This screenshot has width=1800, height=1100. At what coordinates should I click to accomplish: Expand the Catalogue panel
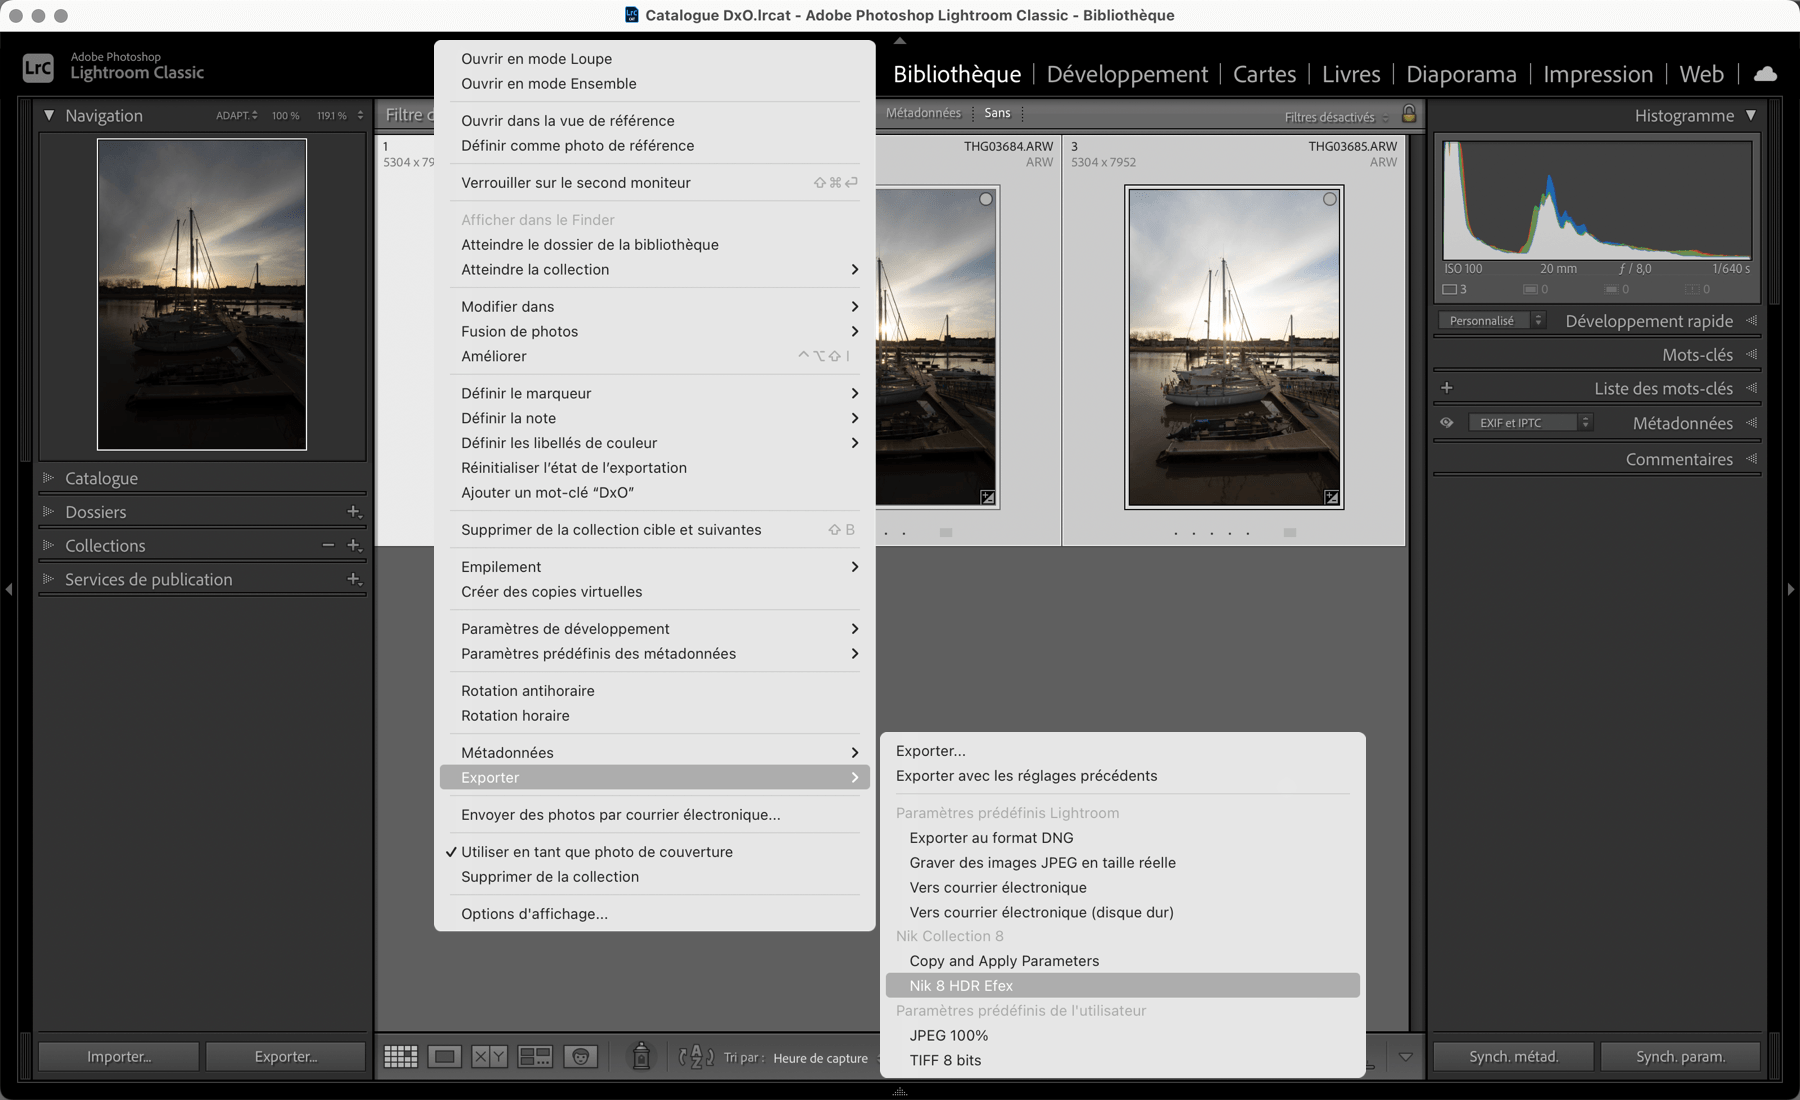48,478
